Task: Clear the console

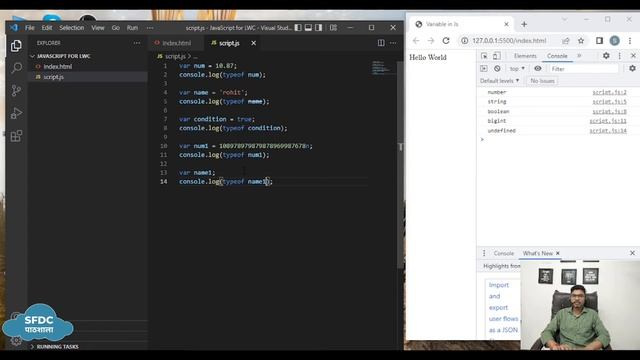Action: coord(497,69)
